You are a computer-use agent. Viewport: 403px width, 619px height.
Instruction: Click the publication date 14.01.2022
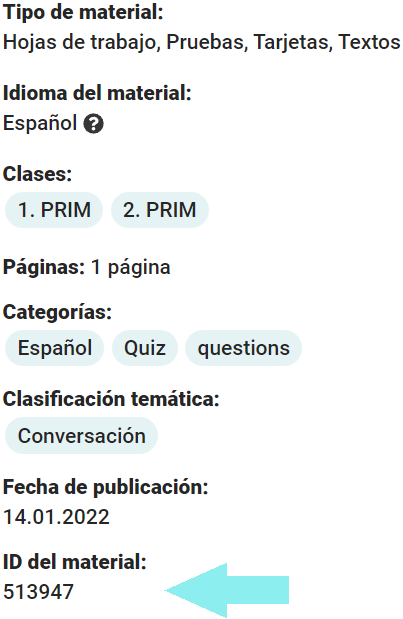(56, 517)
